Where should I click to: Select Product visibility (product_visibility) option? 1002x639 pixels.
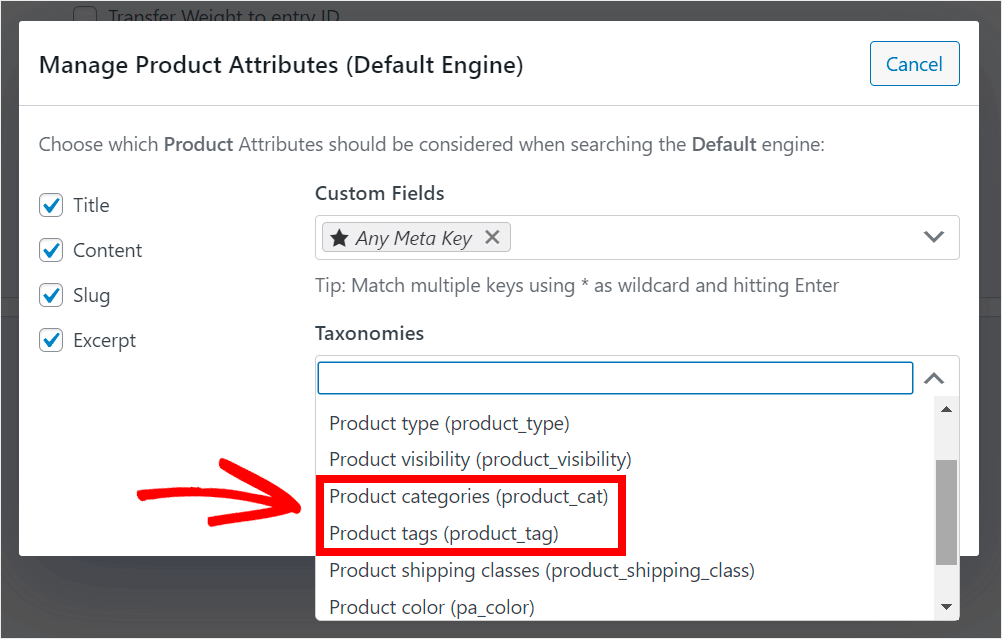coord(625,459)
